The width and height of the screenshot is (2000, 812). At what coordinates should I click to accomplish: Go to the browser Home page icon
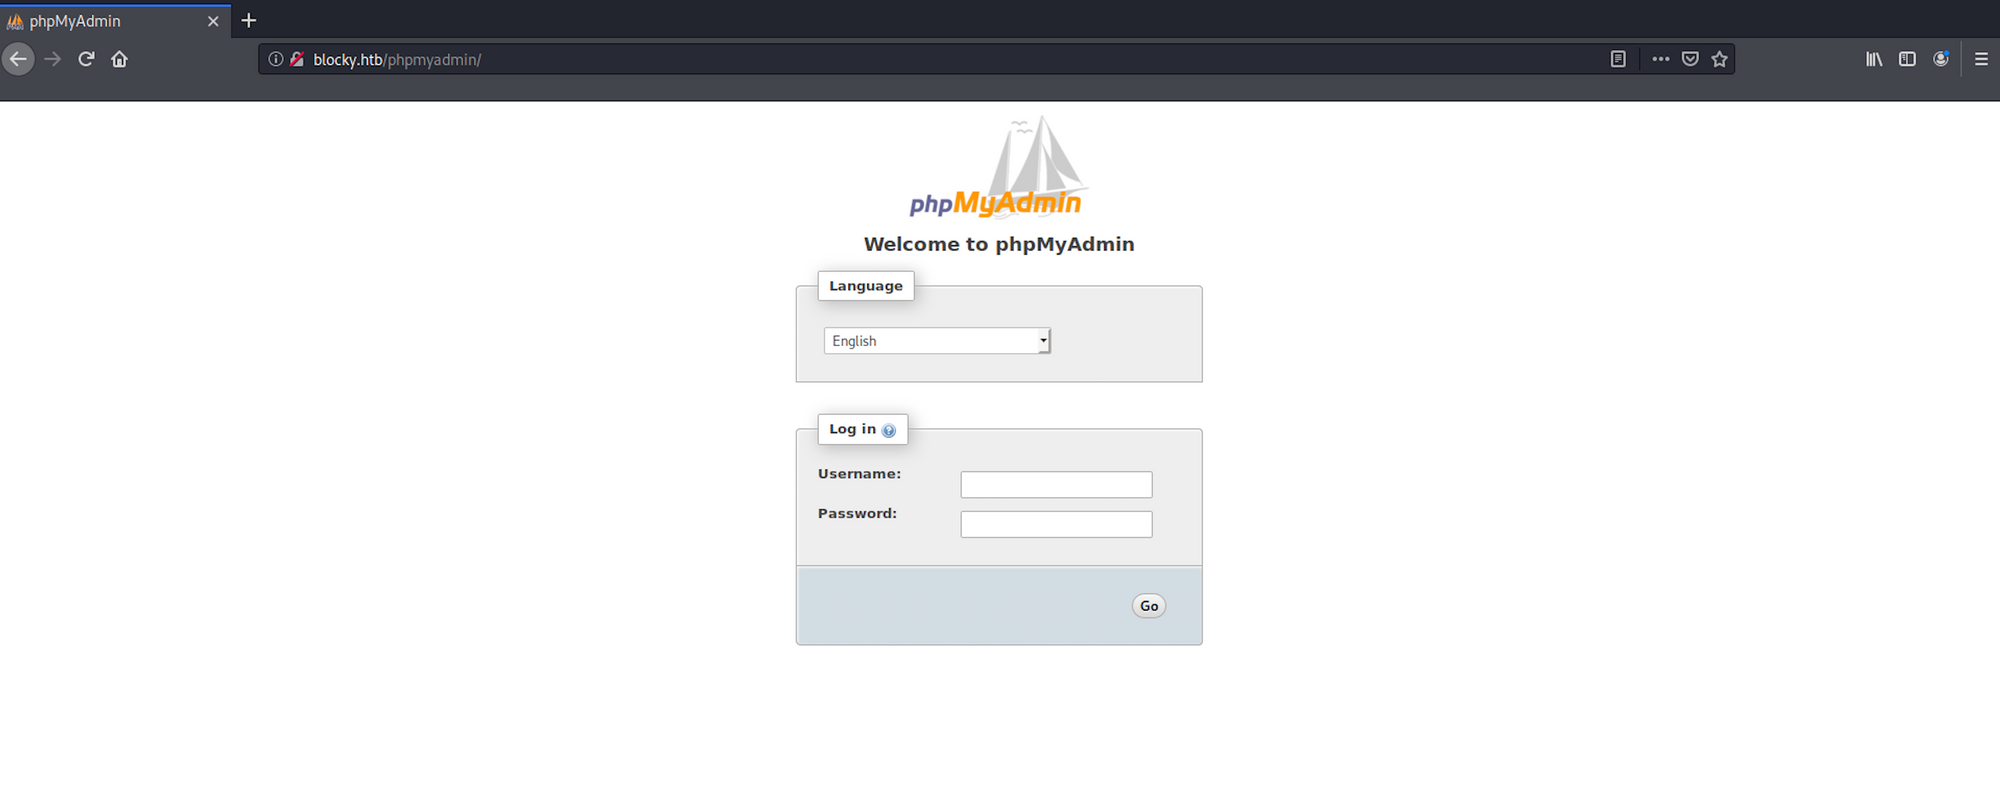[x=119, y=59]
